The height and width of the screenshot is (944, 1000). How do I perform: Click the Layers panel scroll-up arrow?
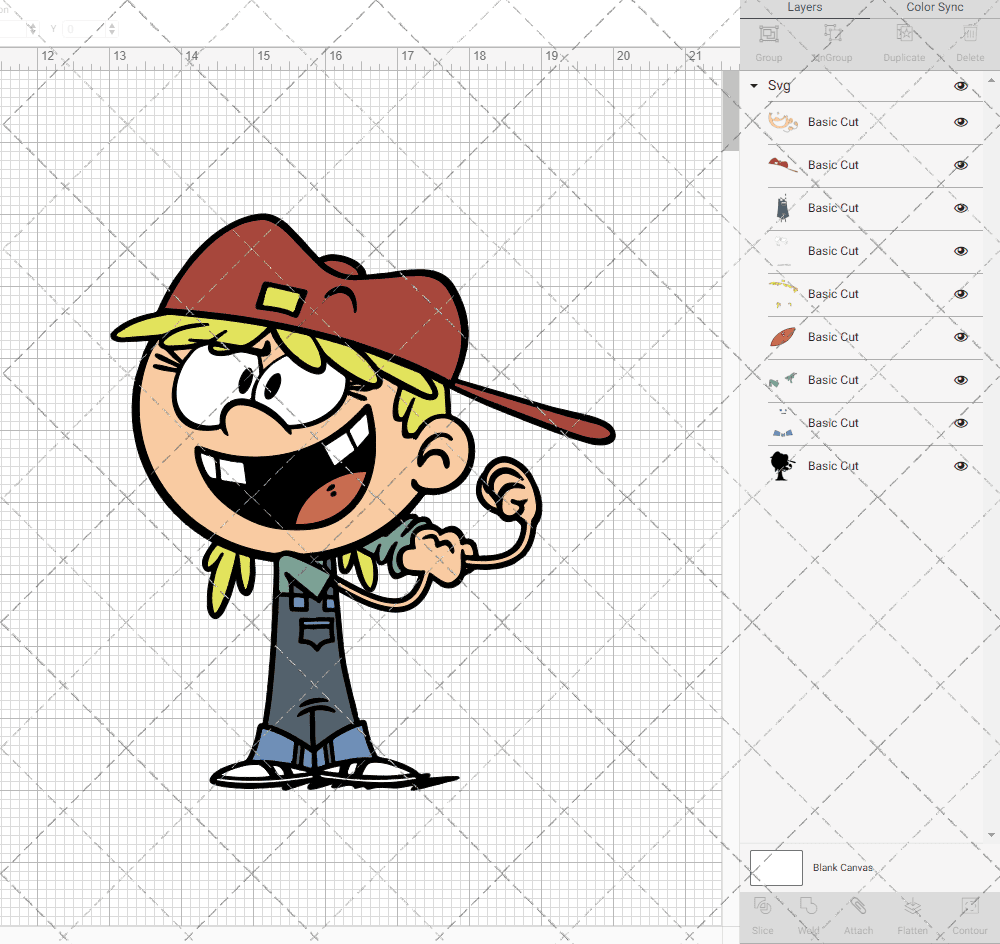[x=990, y=81]
